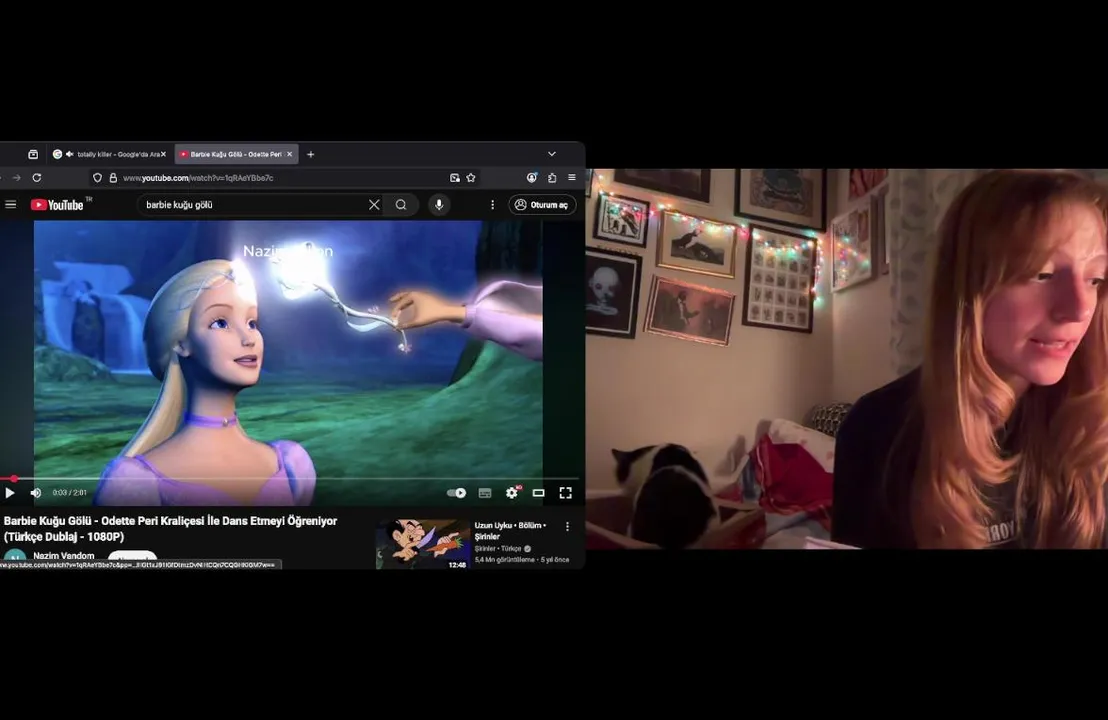Screen dimensions: 1108x720
Task: Open picture-in-picture from address bar
Action: [455, 178]
